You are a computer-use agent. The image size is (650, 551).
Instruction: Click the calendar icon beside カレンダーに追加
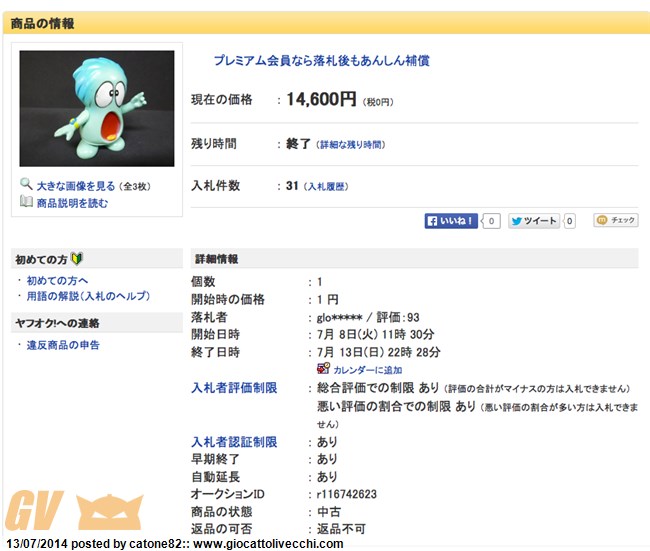click(x=323, y=369)
